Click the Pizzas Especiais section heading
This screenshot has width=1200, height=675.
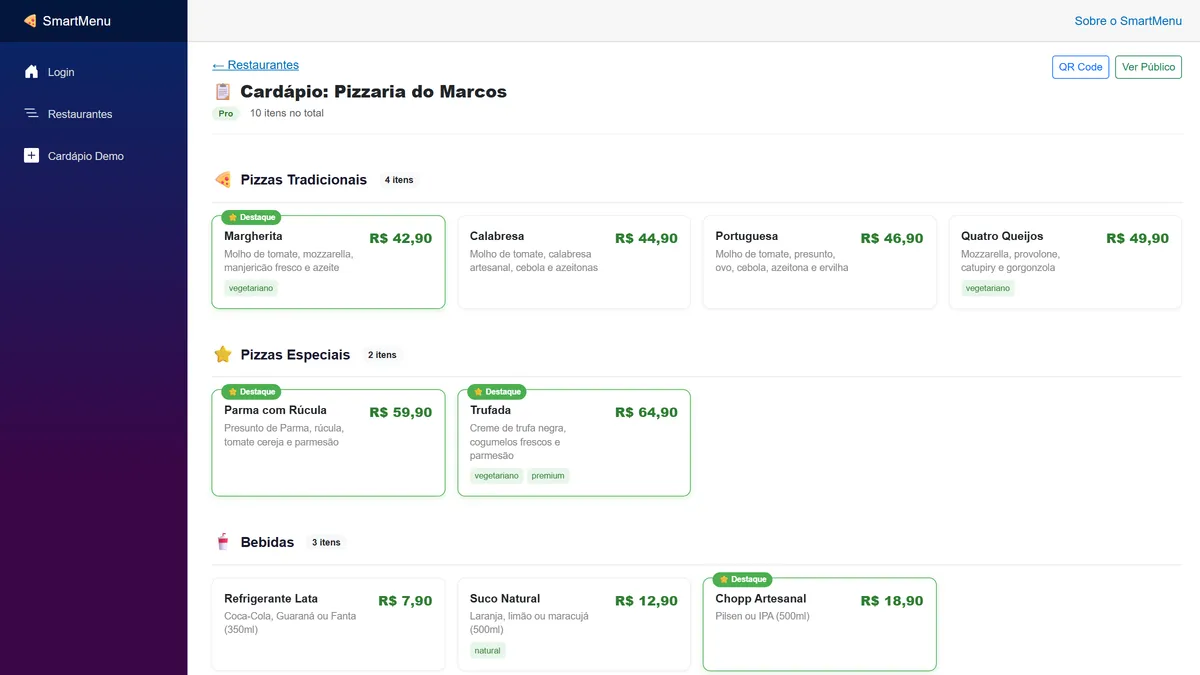296,355
